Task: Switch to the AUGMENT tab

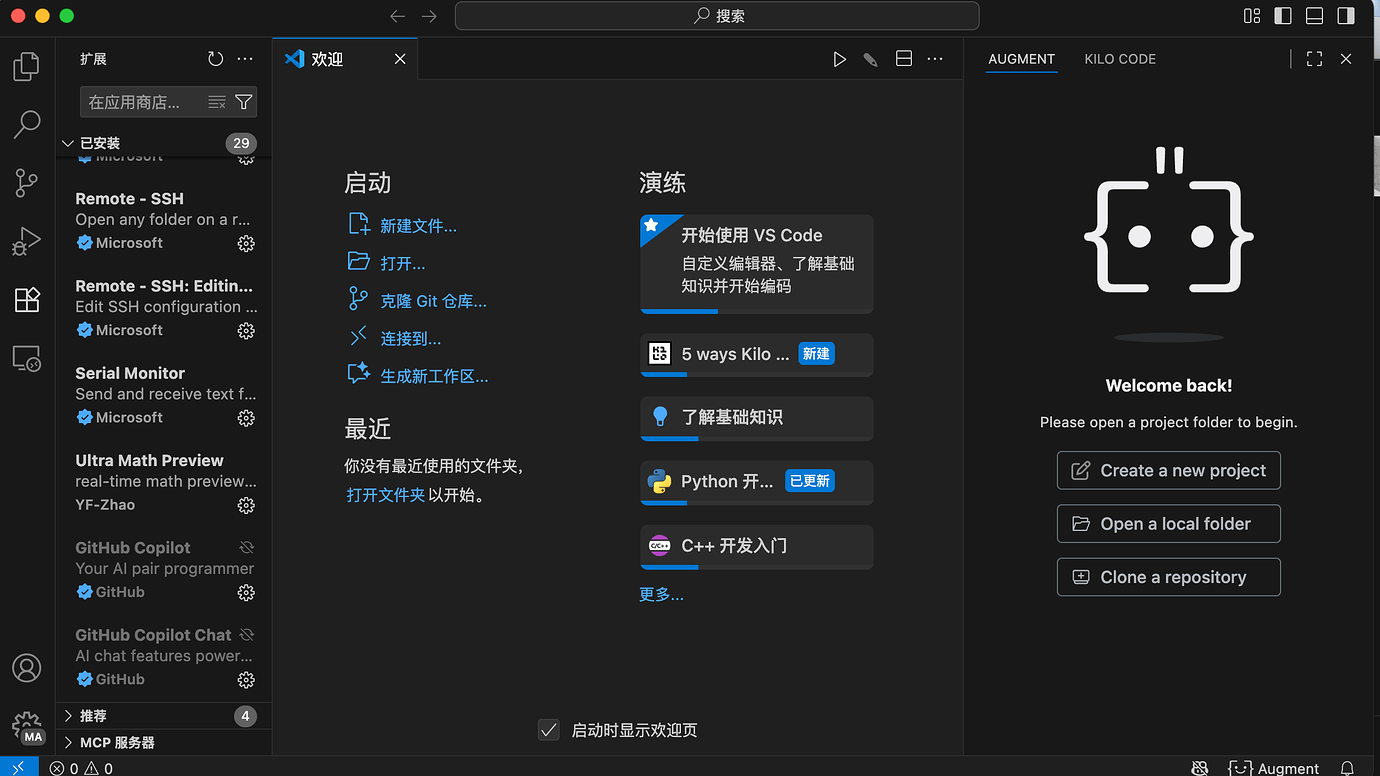Action: 1021,59
